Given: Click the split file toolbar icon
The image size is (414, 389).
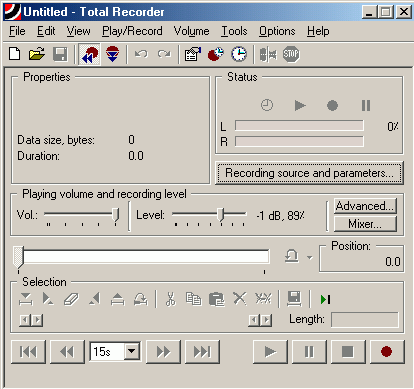Looking at the screenshot, I should (x=268, y=54).
